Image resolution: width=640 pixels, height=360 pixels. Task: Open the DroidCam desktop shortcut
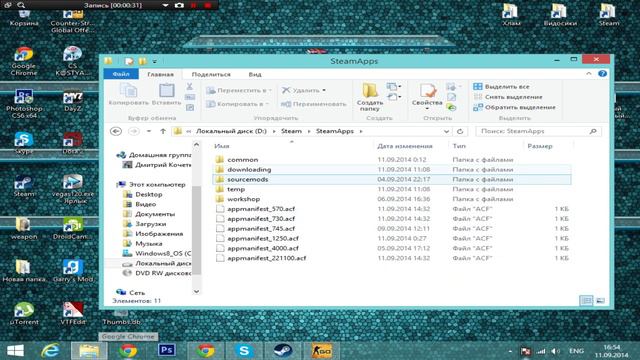[73, 229]
